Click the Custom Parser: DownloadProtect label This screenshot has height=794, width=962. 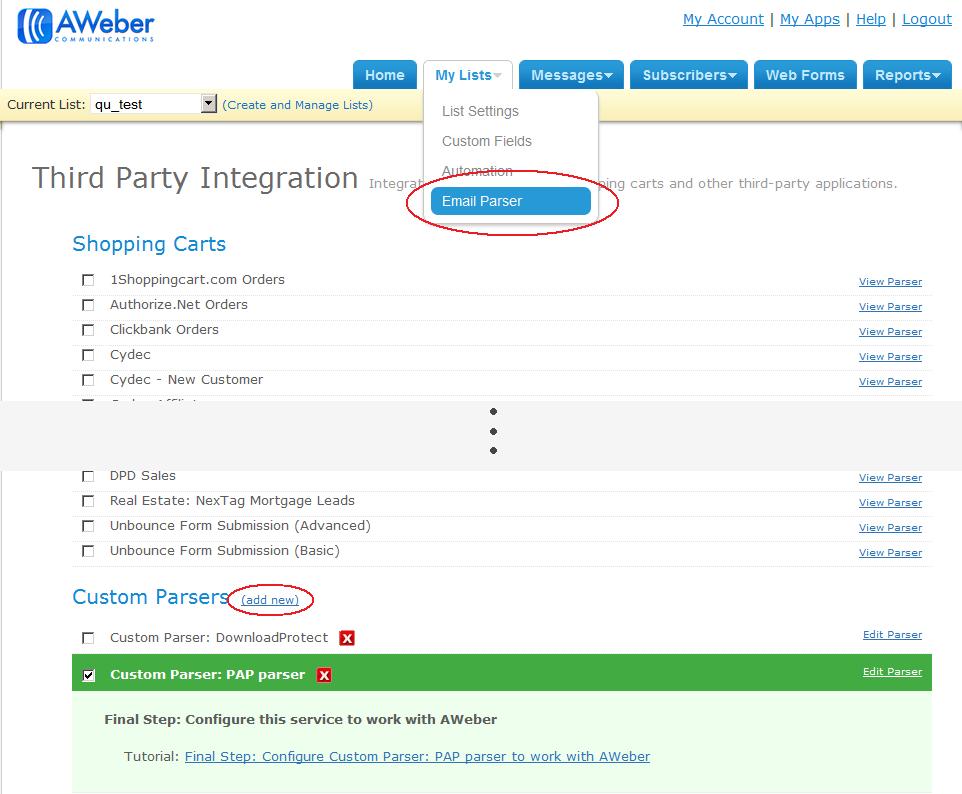tap(219, 638)
